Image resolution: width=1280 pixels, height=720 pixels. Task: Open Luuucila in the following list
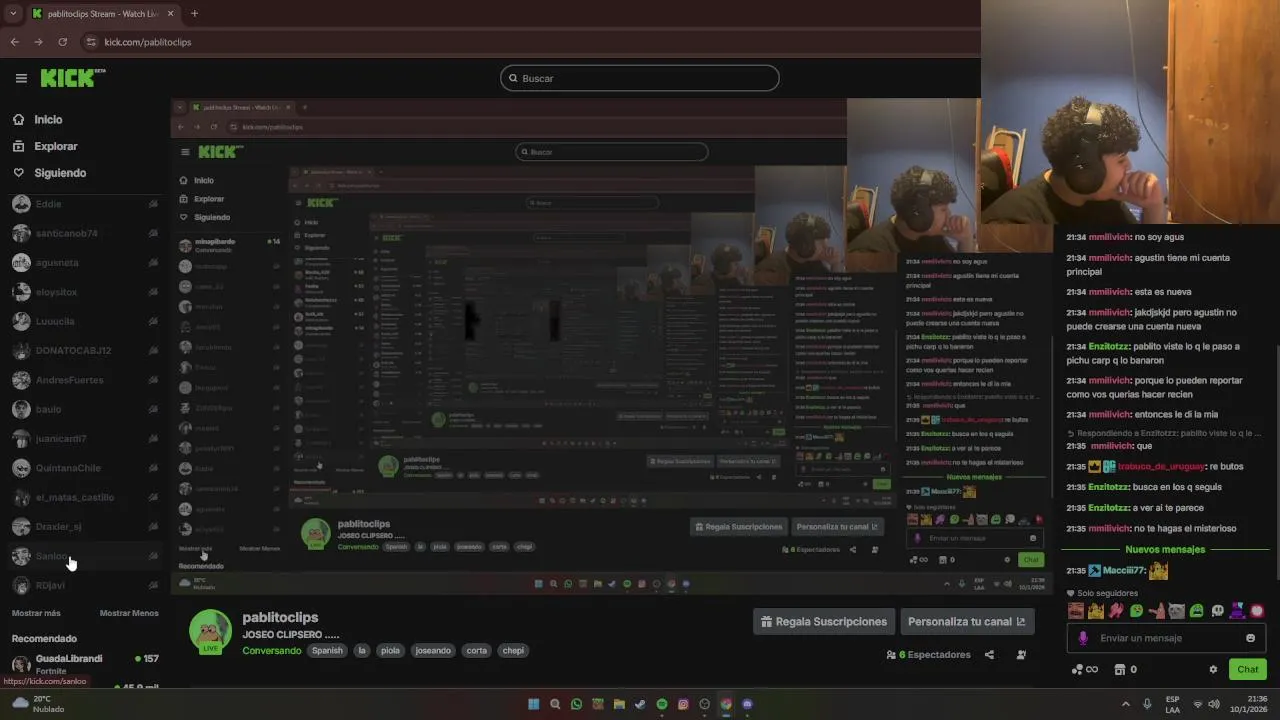[85, 321]
